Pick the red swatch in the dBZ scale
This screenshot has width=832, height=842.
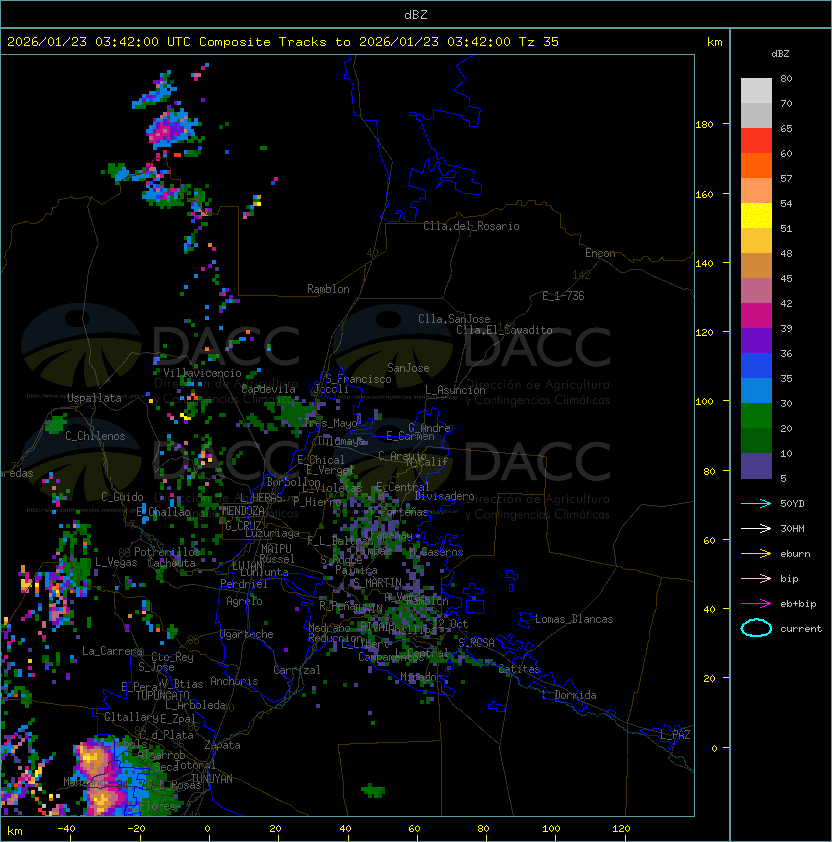pos(756,141)
